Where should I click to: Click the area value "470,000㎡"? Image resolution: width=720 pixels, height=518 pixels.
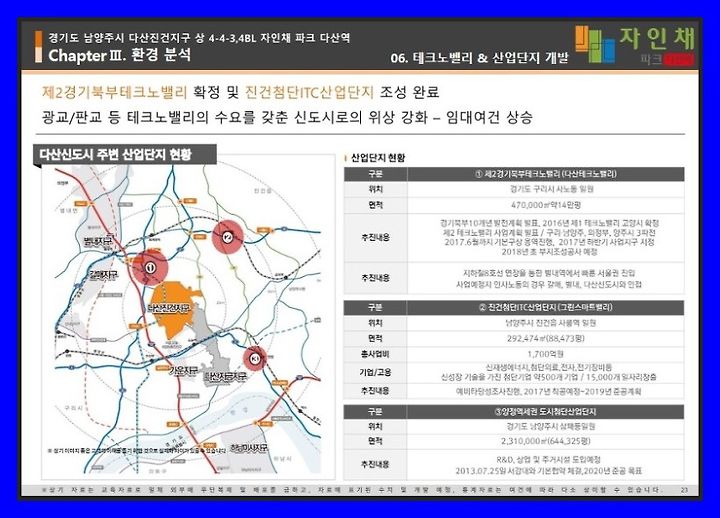tap(546, 205)
